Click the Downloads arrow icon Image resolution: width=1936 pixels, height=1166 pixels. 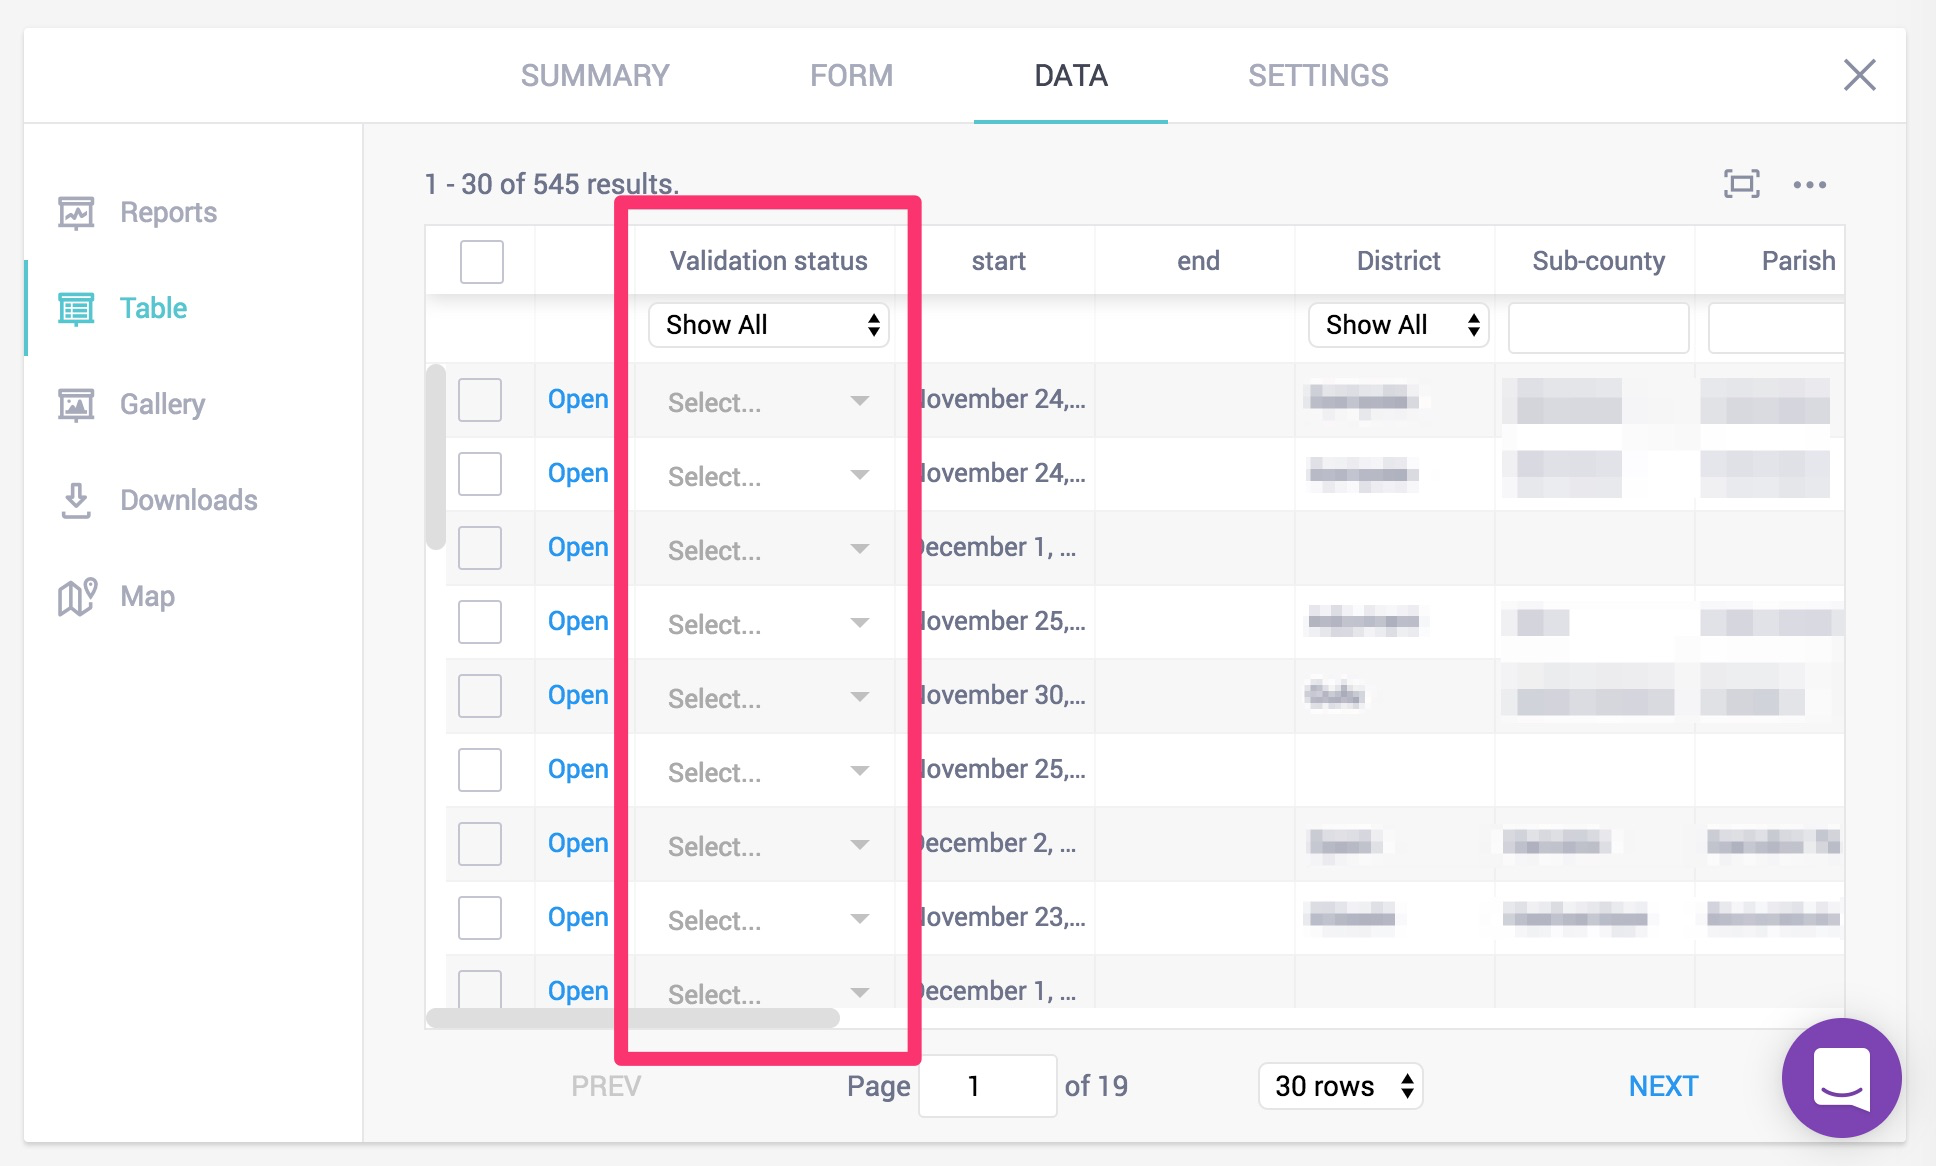76,500
